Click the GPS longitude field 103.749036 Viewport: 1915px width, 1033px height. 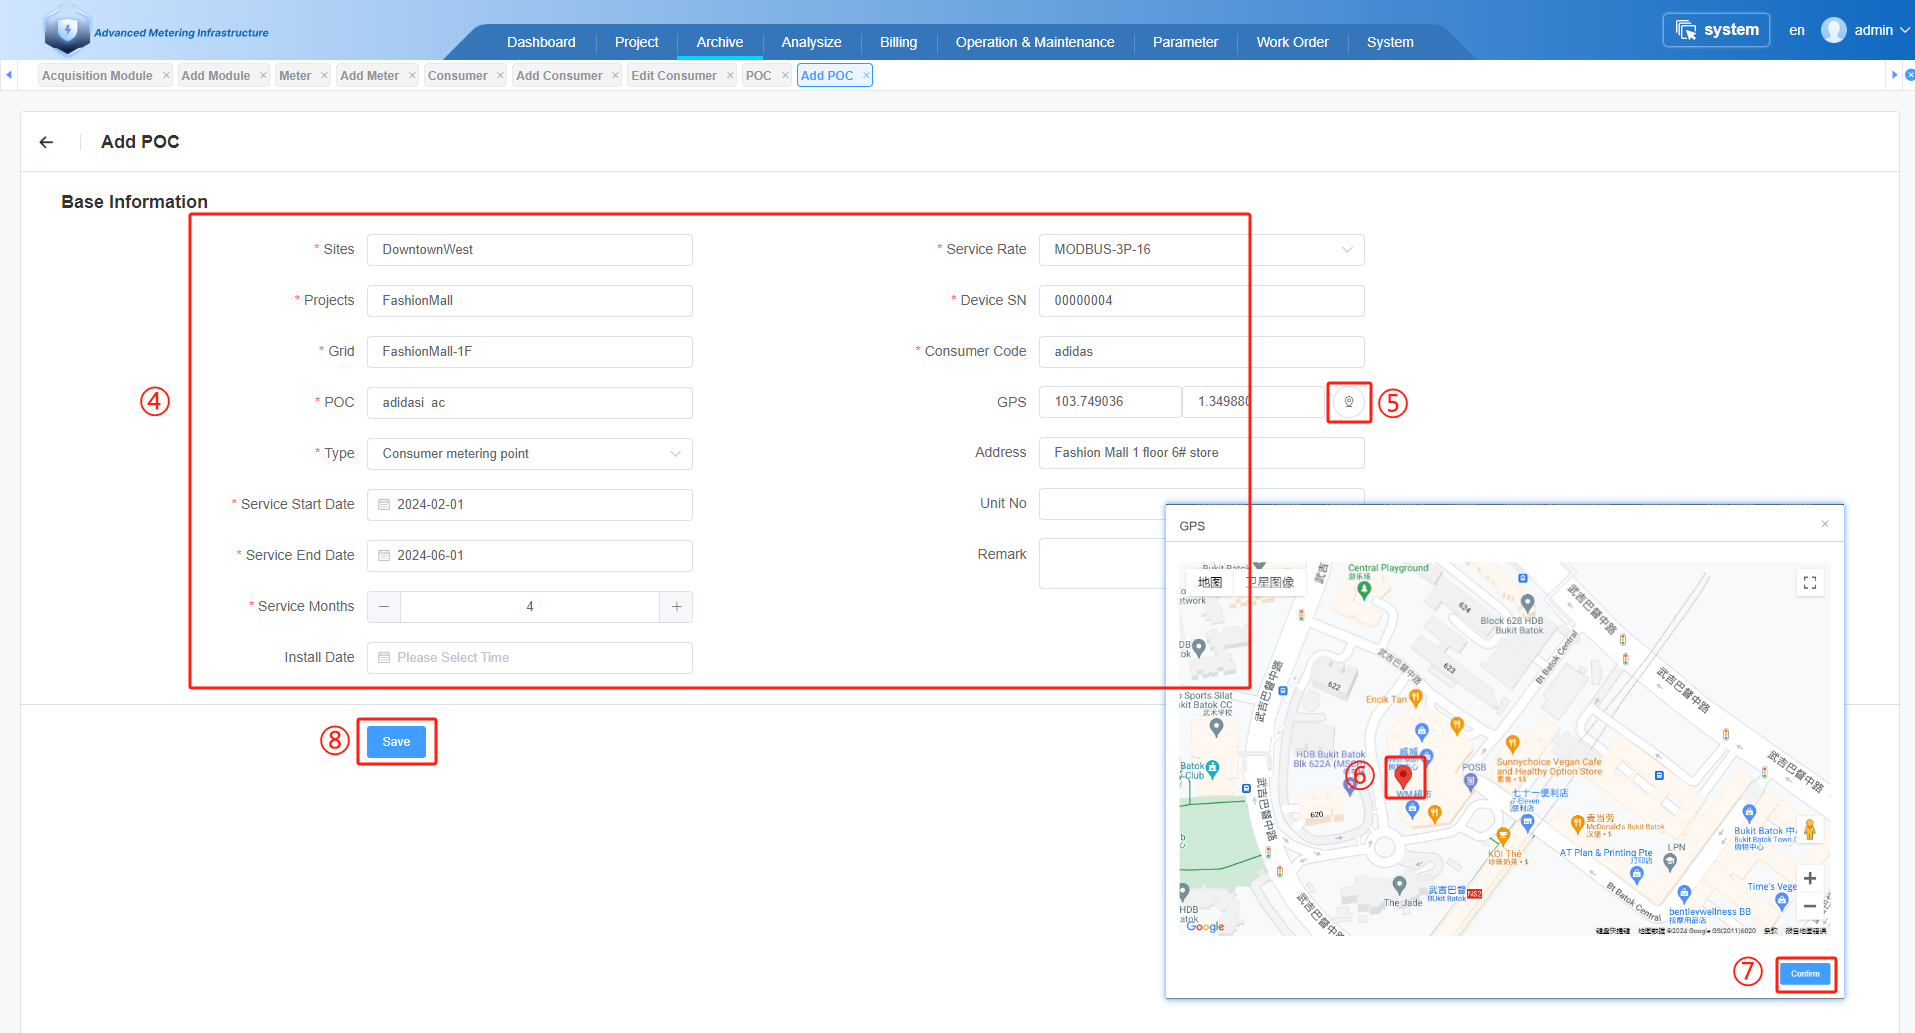[1110, 402]
